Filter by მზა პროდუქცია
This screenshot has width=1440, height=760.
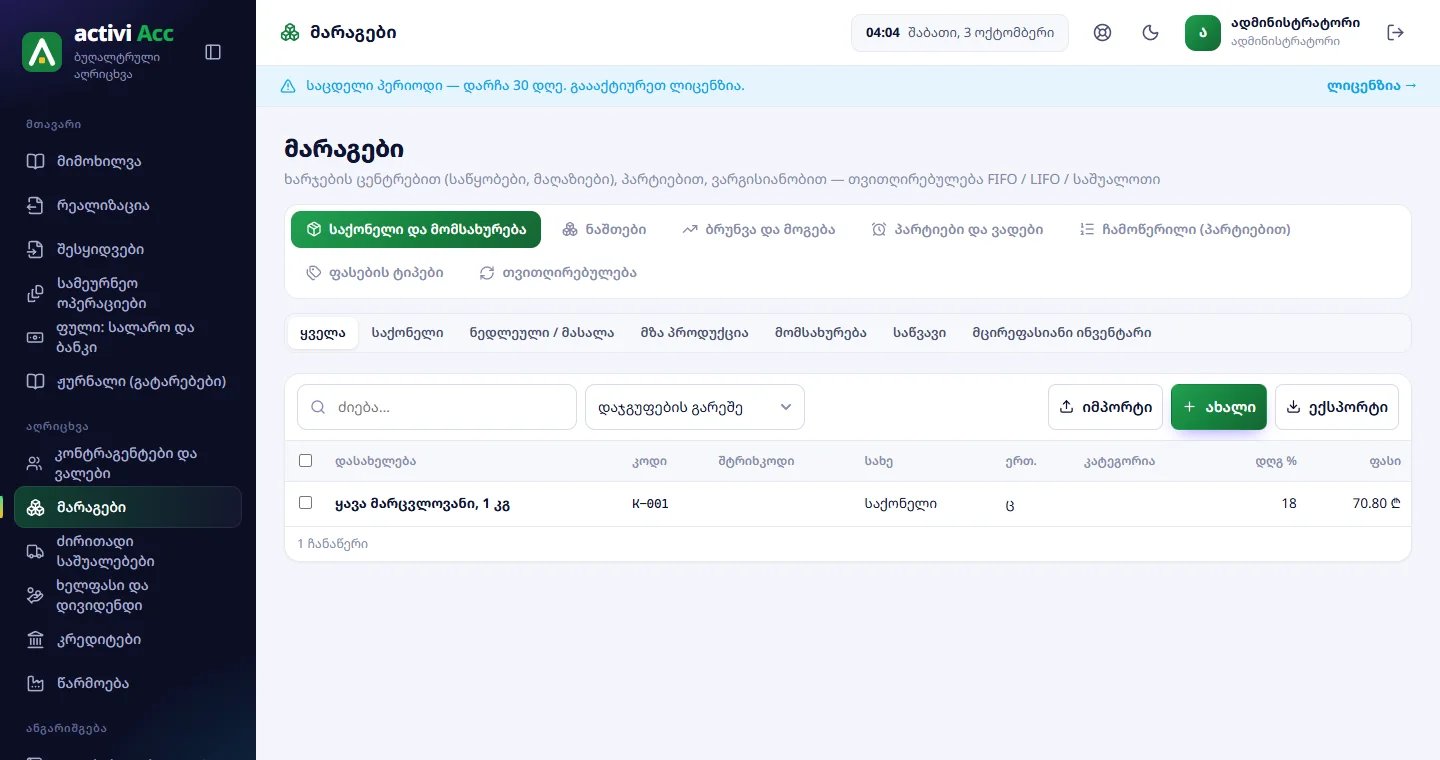point(695,333)
